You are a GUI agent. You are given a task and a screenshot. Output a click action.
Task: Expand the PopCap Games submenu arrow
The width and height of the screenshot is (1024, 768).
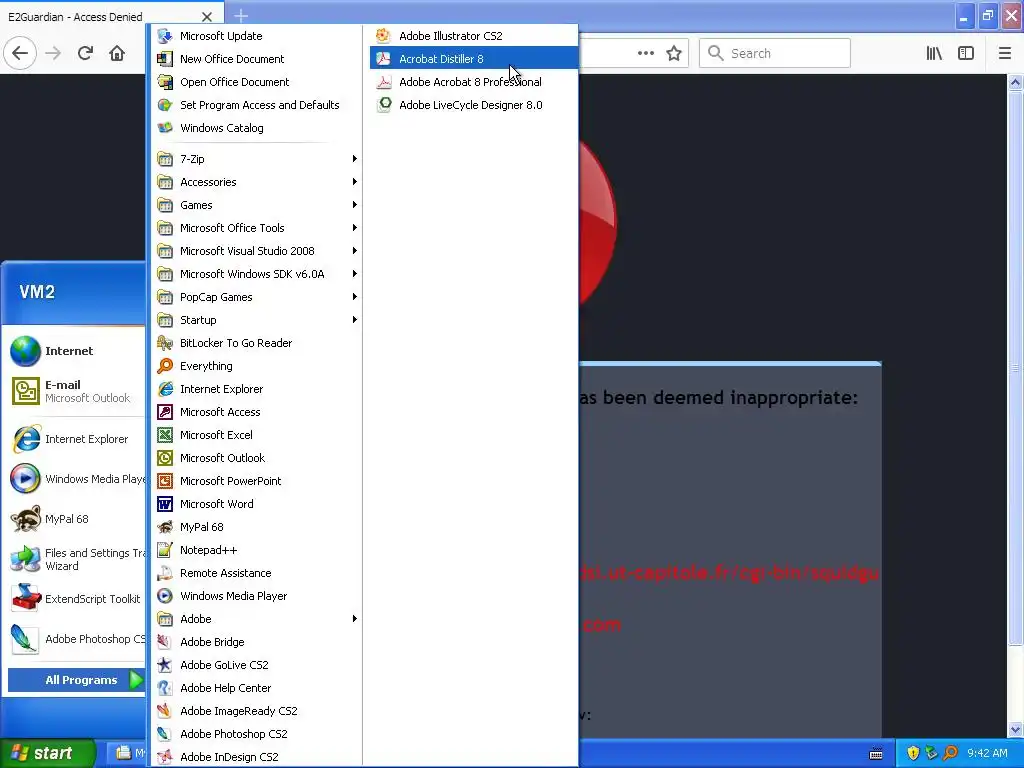355,297
